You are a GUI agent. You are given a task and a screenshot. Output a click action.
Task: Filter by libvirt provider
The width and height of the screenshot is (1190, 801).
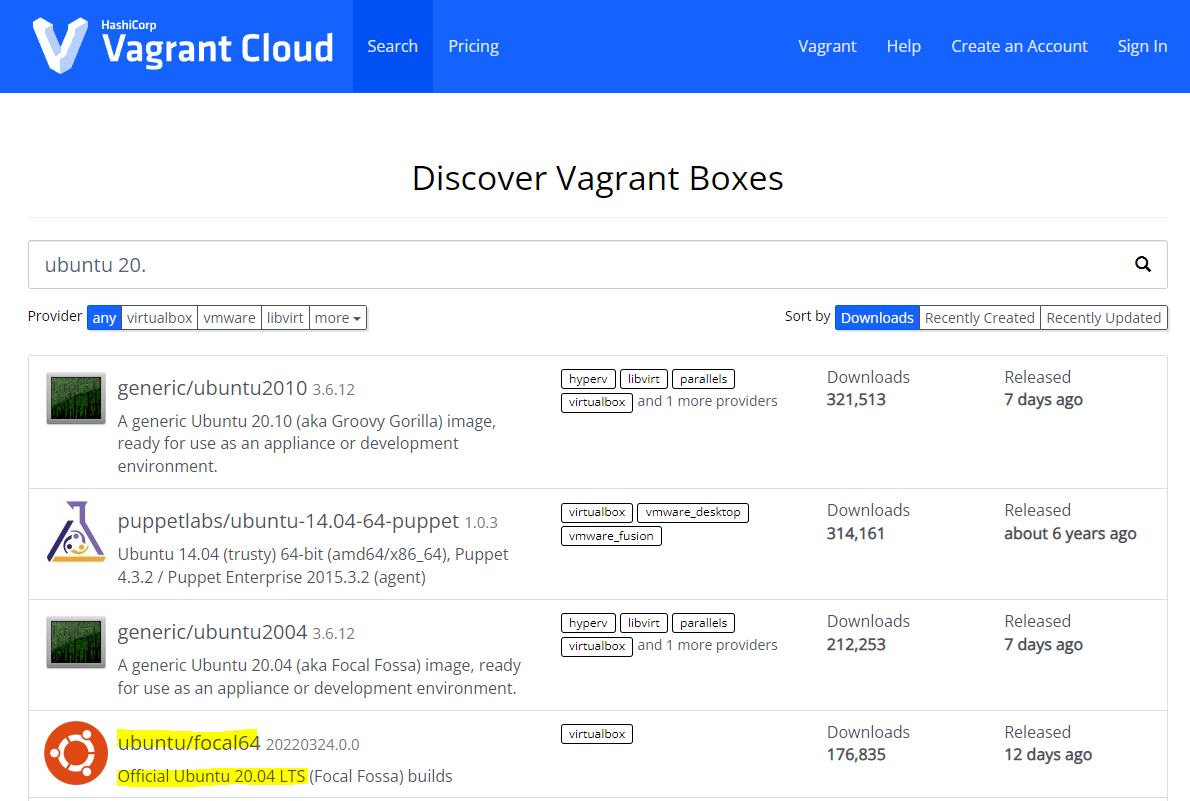point(285,317)
